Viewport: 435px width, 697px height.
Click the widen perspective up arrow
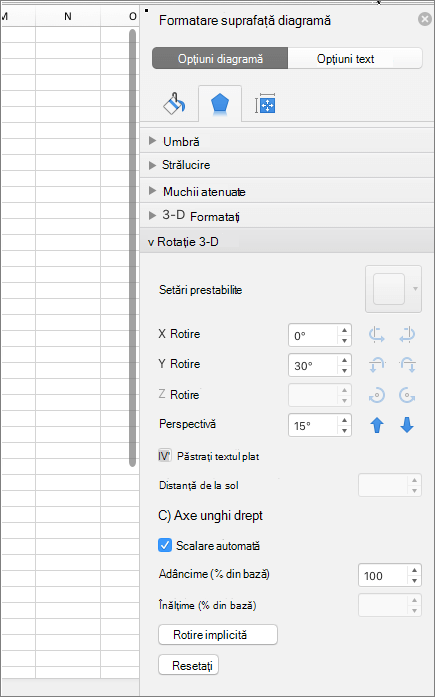coord(377,425)
